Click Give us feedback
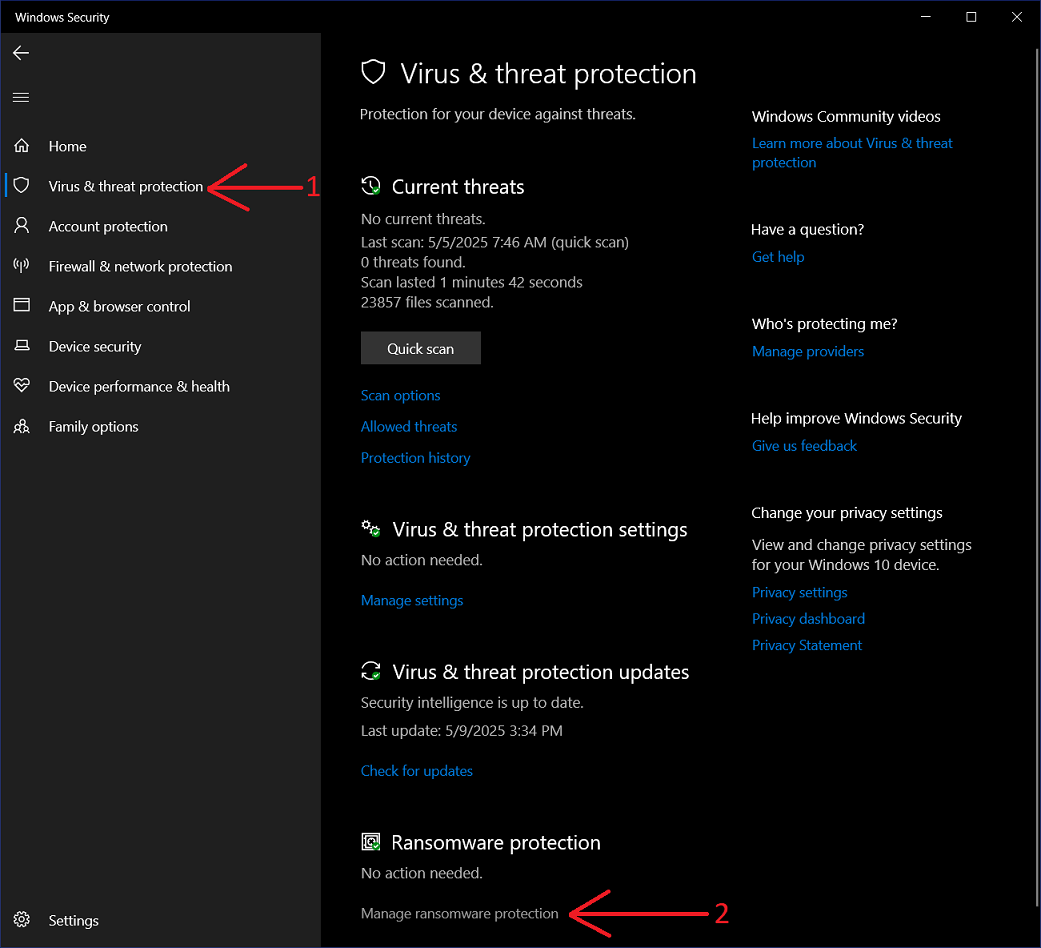Screen dimensions: 1041x948 pos(804,445)
